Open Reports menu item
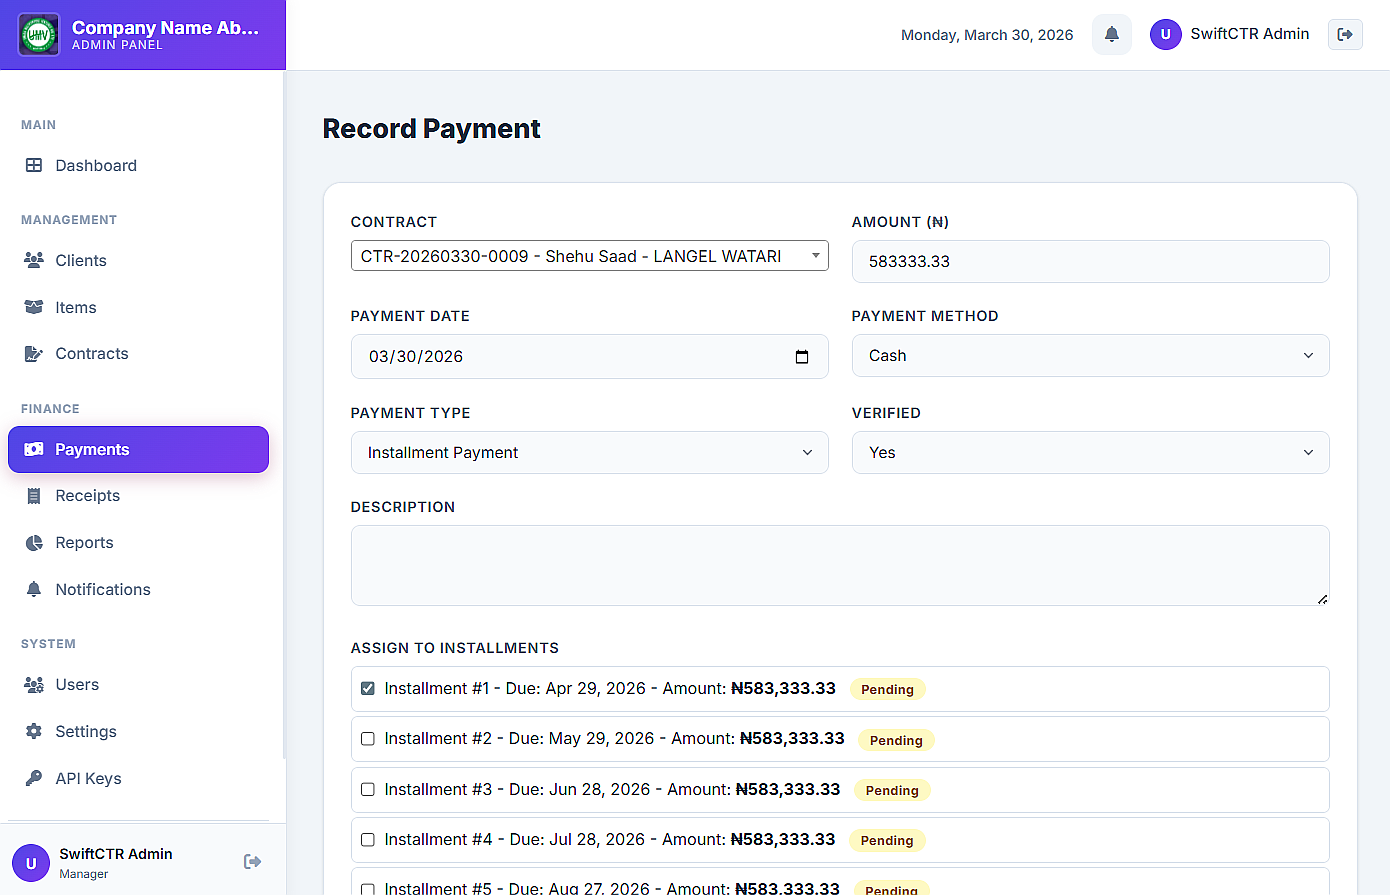 (x=138, y=542)
